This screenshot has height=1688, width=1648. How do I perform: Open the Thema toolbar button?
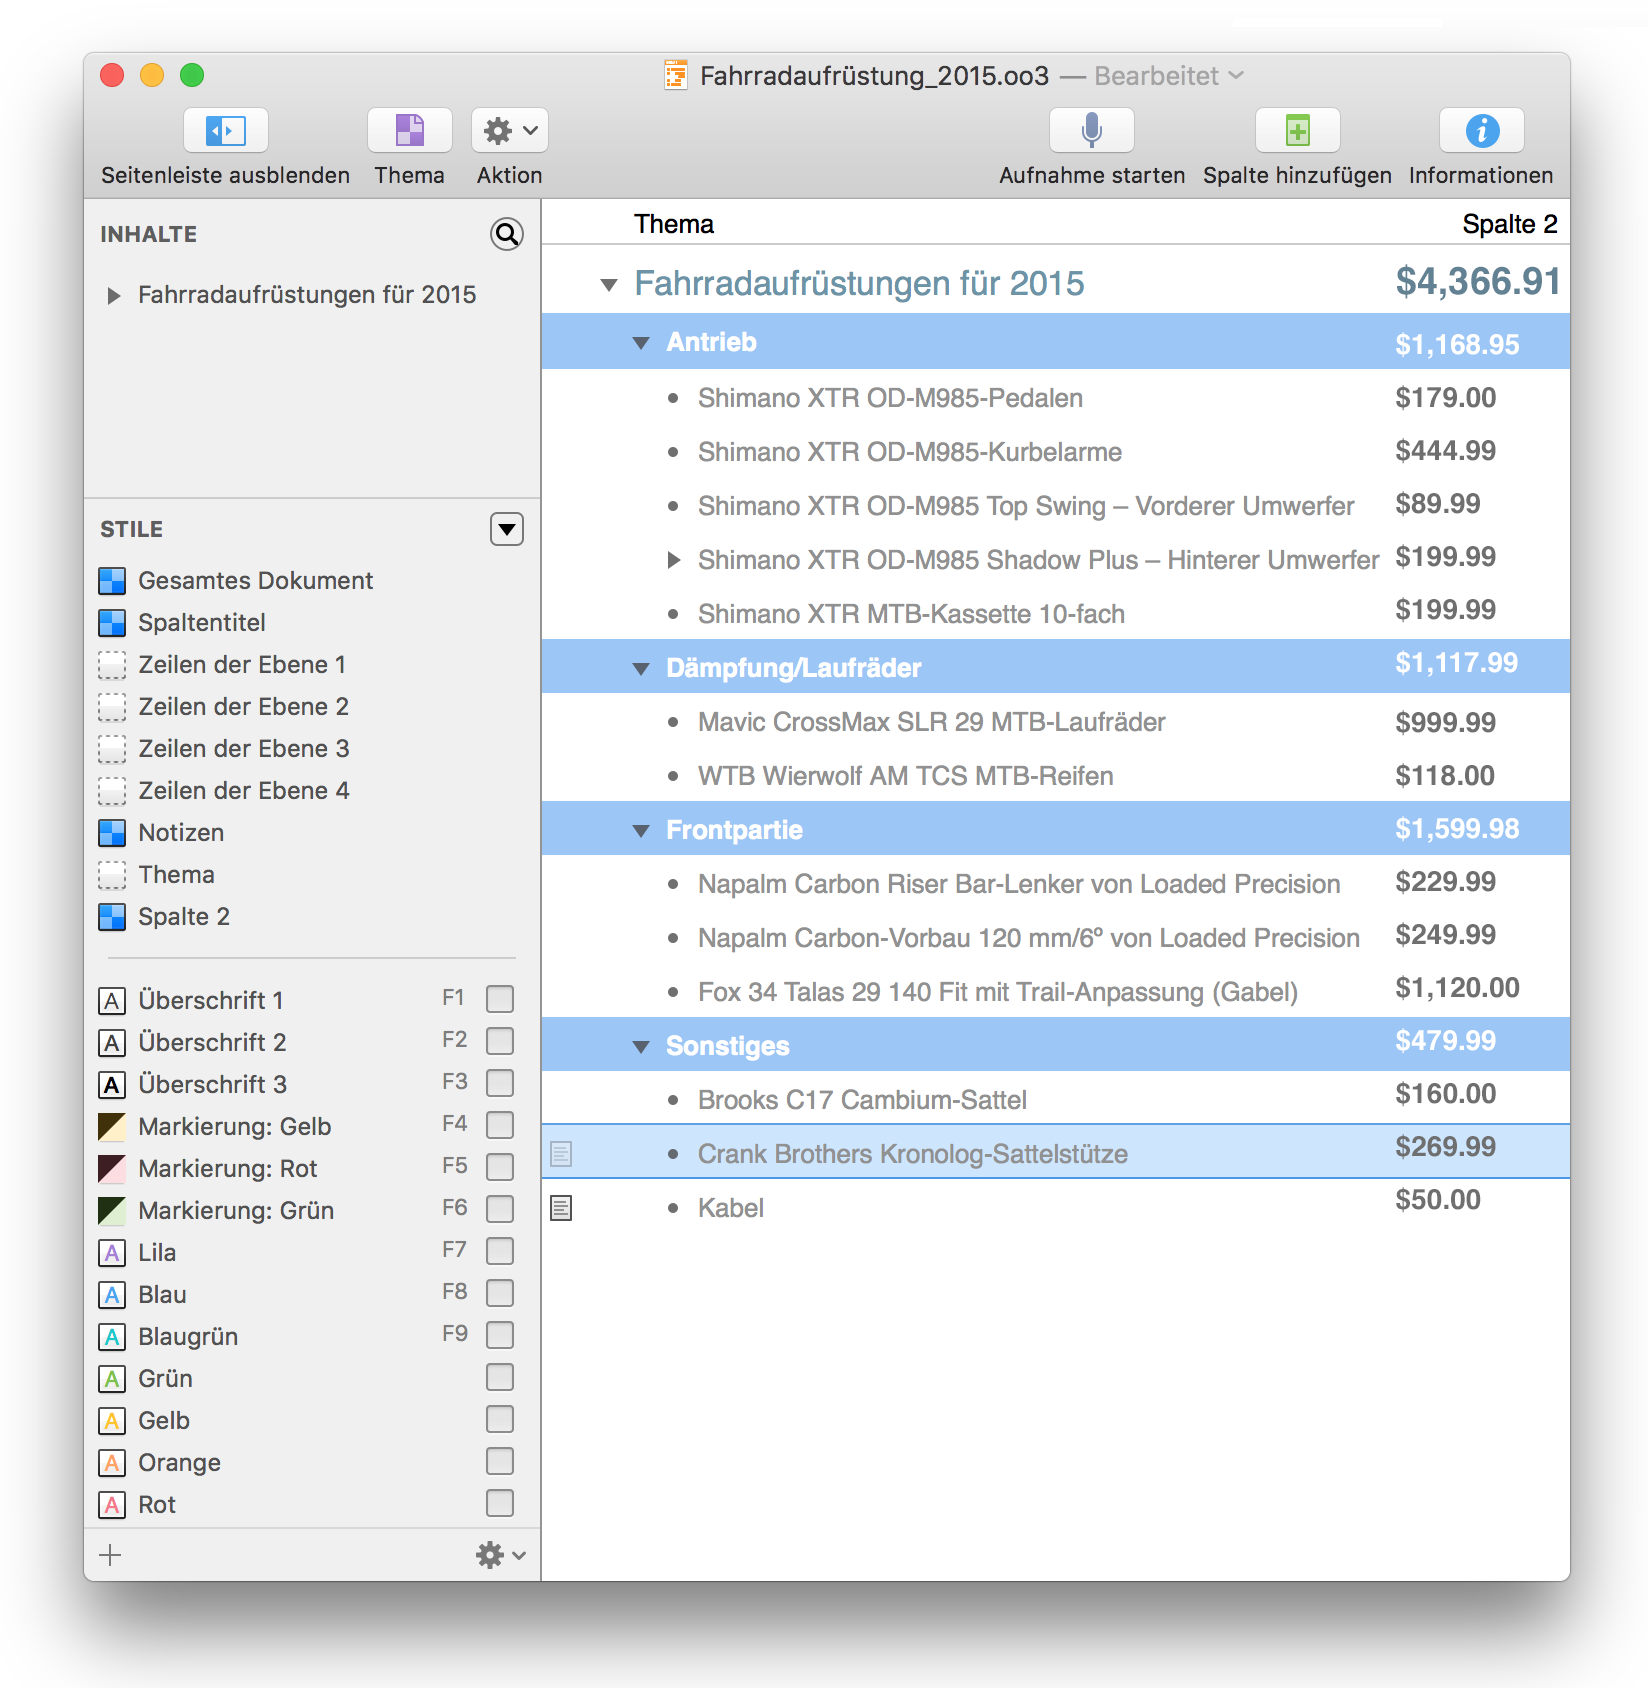pyautogui.click(x=409, y=130)
